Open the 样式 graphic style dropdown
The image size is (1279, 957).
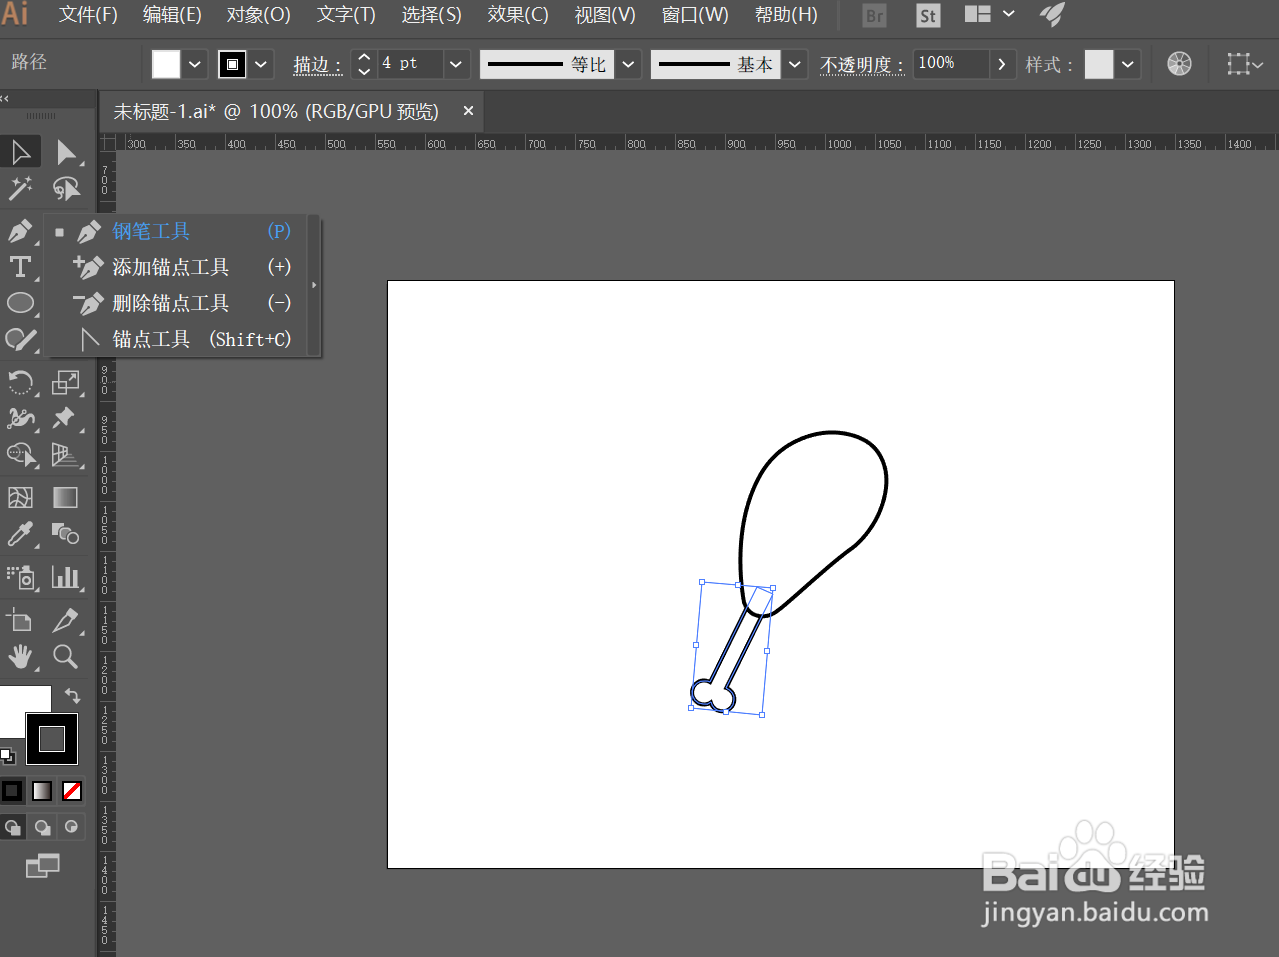pos(1128,64)
